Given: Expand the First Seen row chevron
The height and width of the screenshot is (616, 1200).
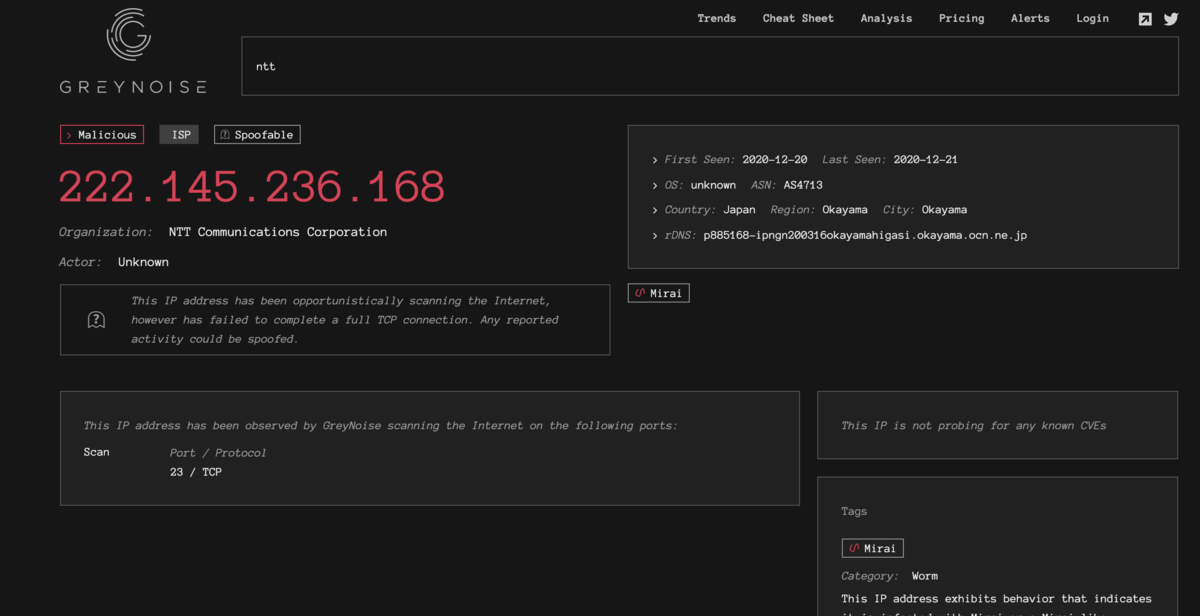Looking at the screenshot, I should (x=655, y=160).
